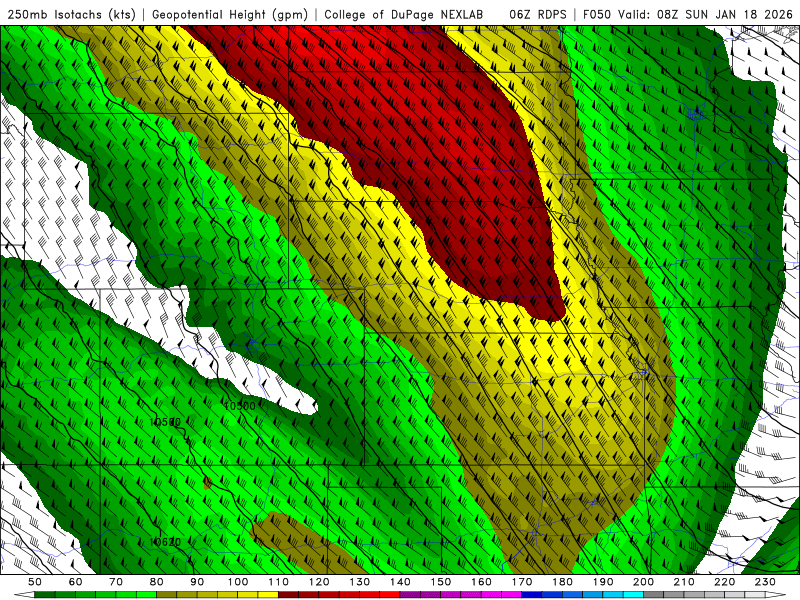The image size is (800, 600).
Task: Select the 160 colorbar value
Action: [x=481, y=582]
